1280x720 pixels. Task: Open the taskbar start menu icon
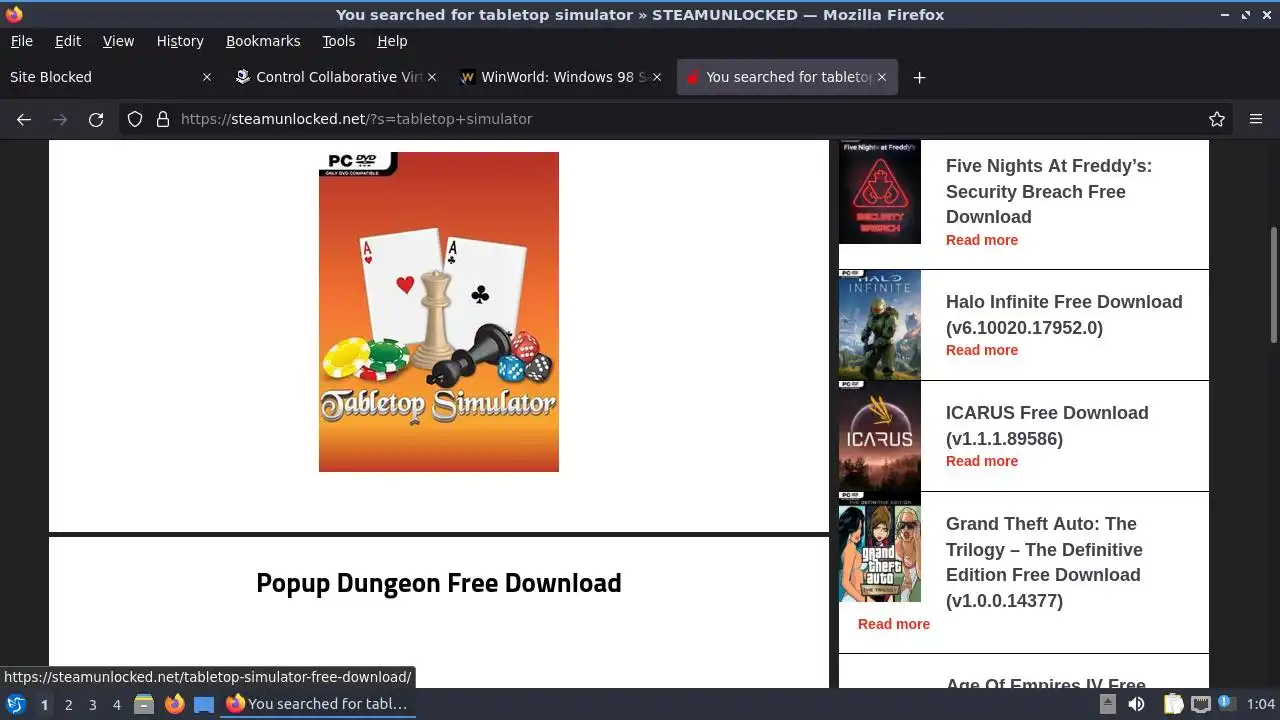coord(16,704)
